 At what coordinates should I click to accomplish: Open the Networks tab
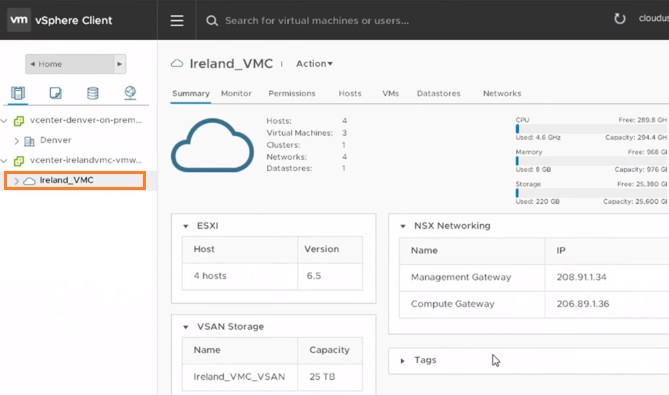click(502, 93)
